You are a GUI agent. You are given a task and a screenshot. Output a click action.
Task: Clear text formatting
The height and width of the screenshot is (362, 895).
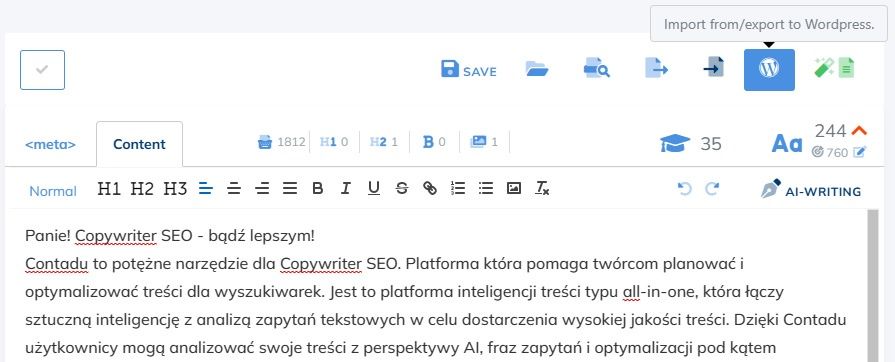542,188
